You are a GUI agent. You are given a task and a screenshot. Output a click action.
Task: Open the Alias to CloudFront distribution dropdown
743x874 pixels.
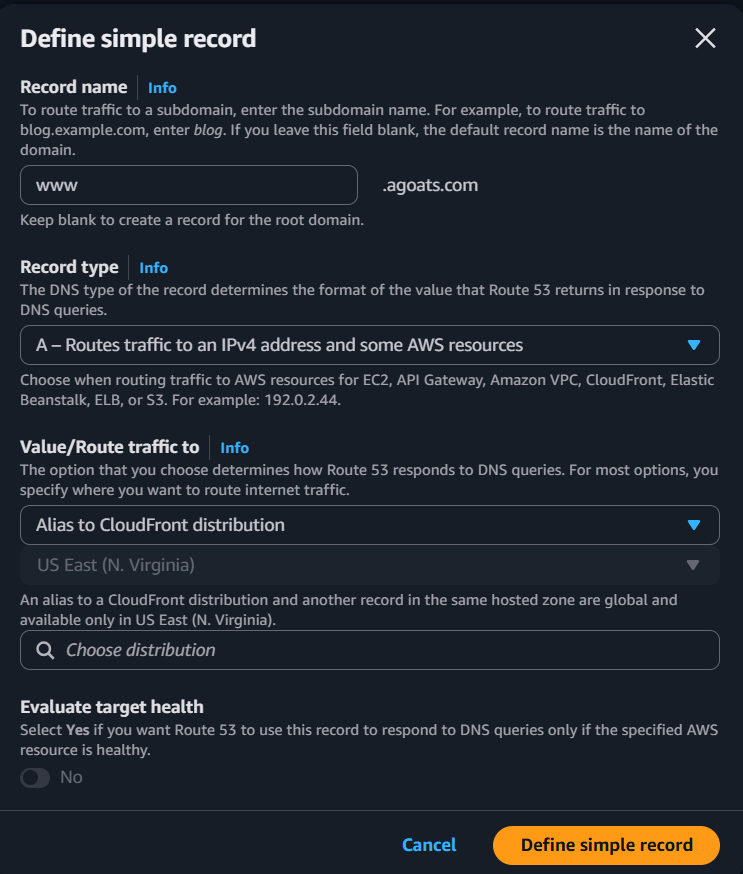tap(369, 525)
